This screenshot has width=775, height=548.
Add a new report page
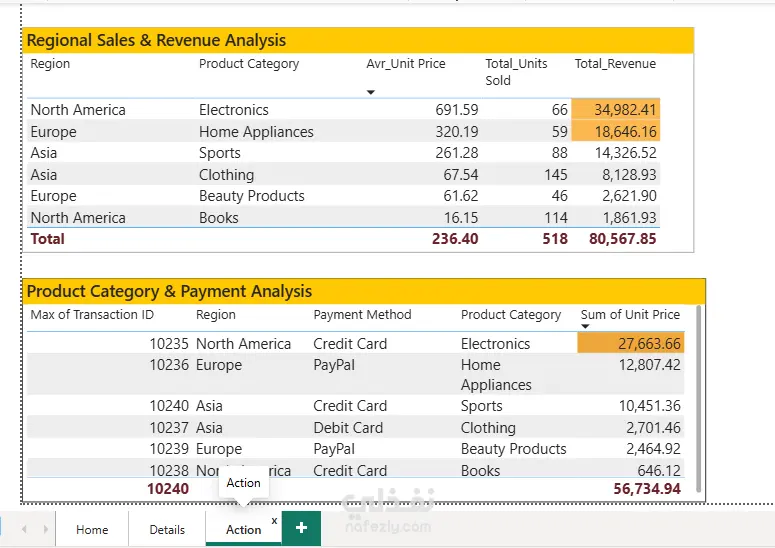[x=301, y=528]
